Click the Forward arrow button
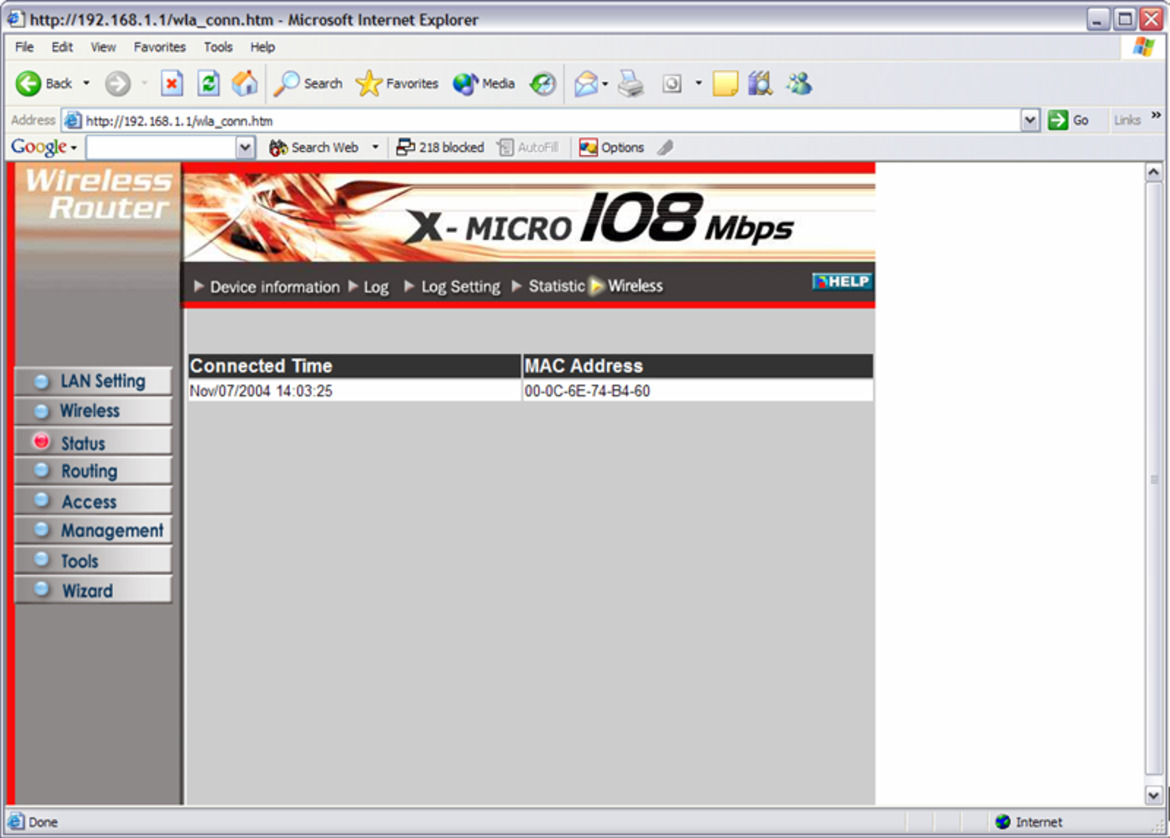 (117, 84)
